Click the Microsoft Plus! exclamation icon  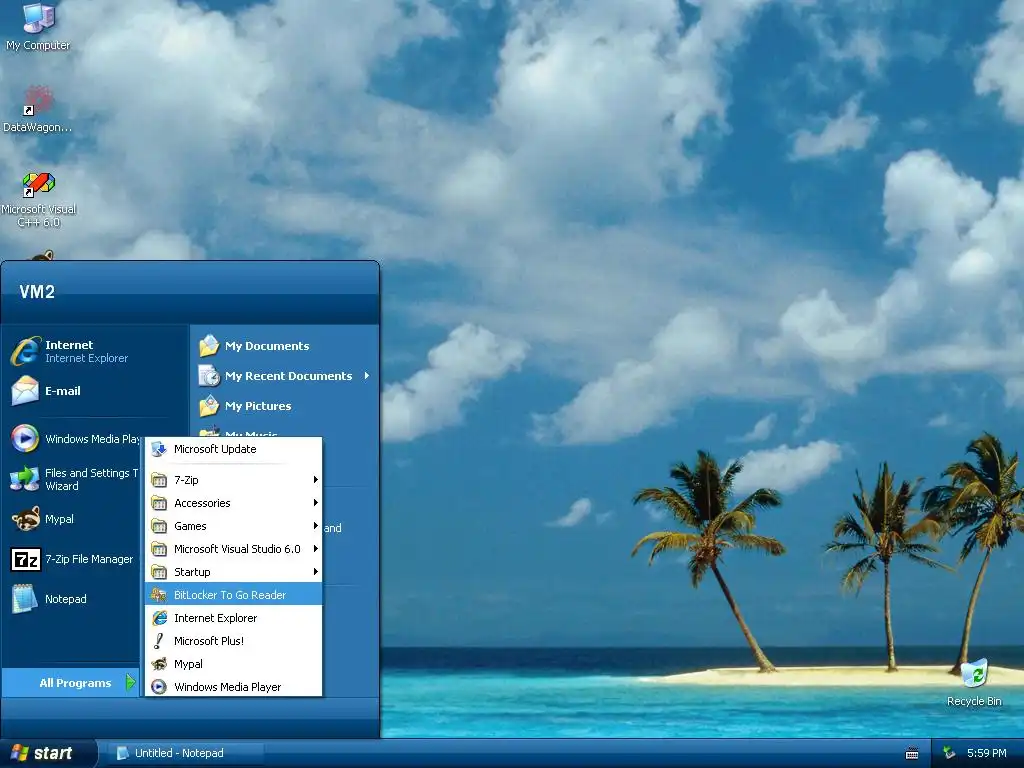(x=159, y=641)
